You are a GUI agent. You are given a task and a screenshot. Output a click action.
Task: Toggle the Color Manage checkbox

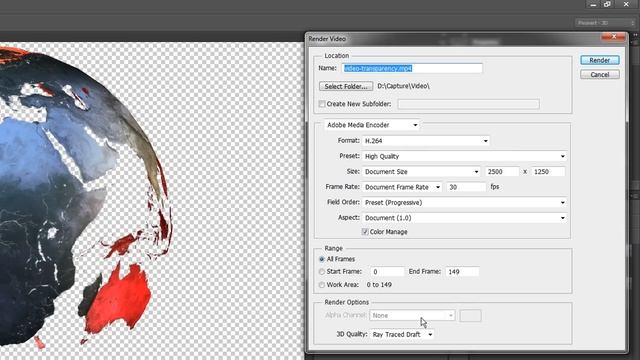365,232
